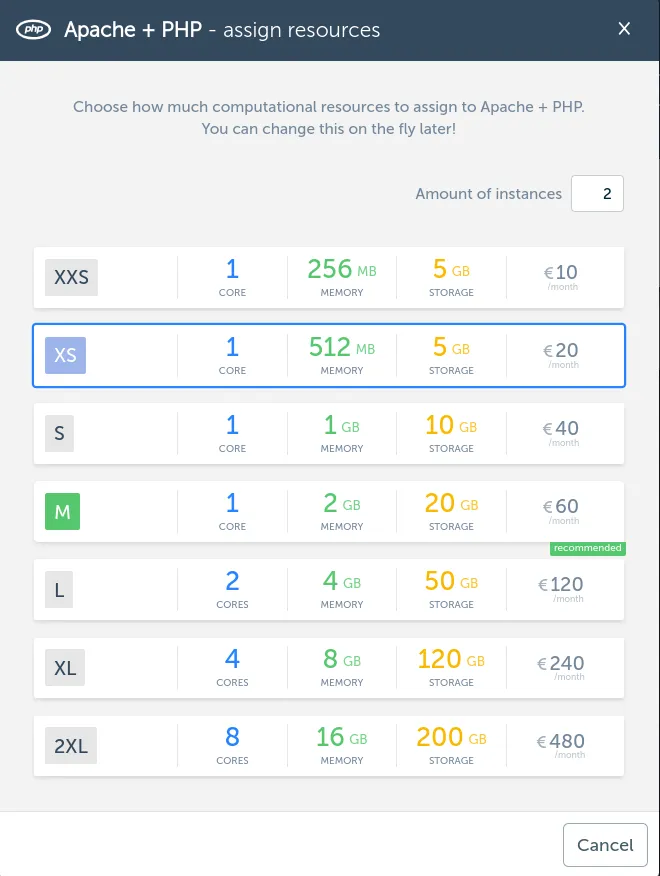This screenshot has width=660, height=876.
Task: Pick the 120 GB storage plan
Action: (x=451, y=667)
